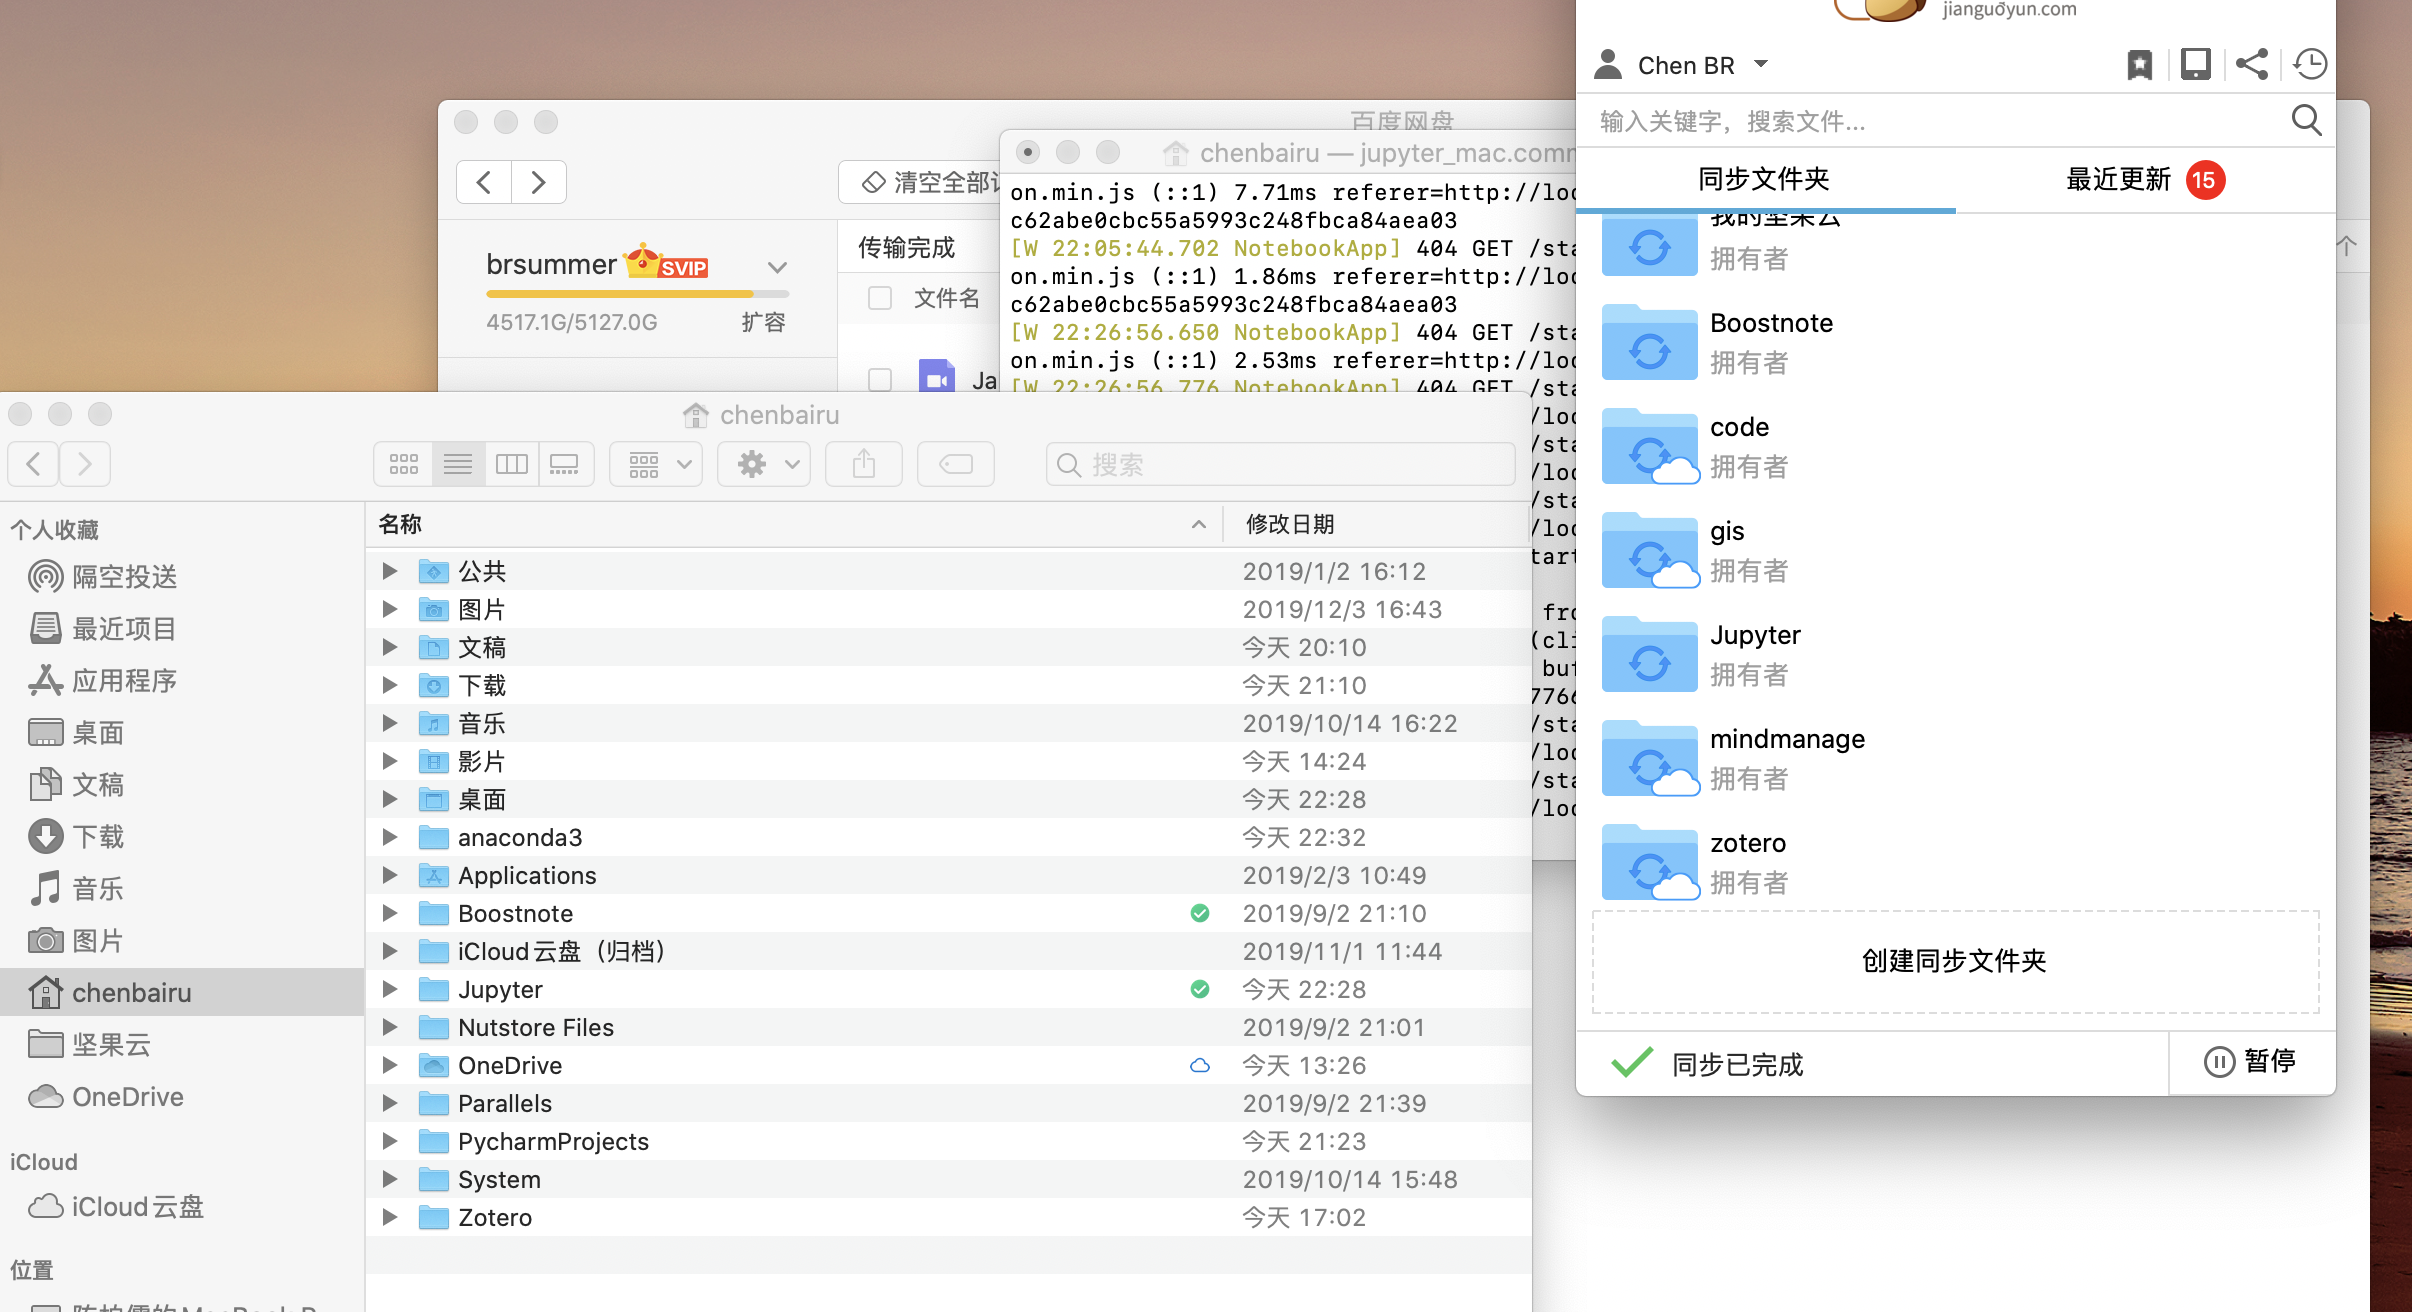Click the Finder share toolbar button
Viewport: 2412px width, 1312px height.
pyautogui.click(x=864, y=464)
